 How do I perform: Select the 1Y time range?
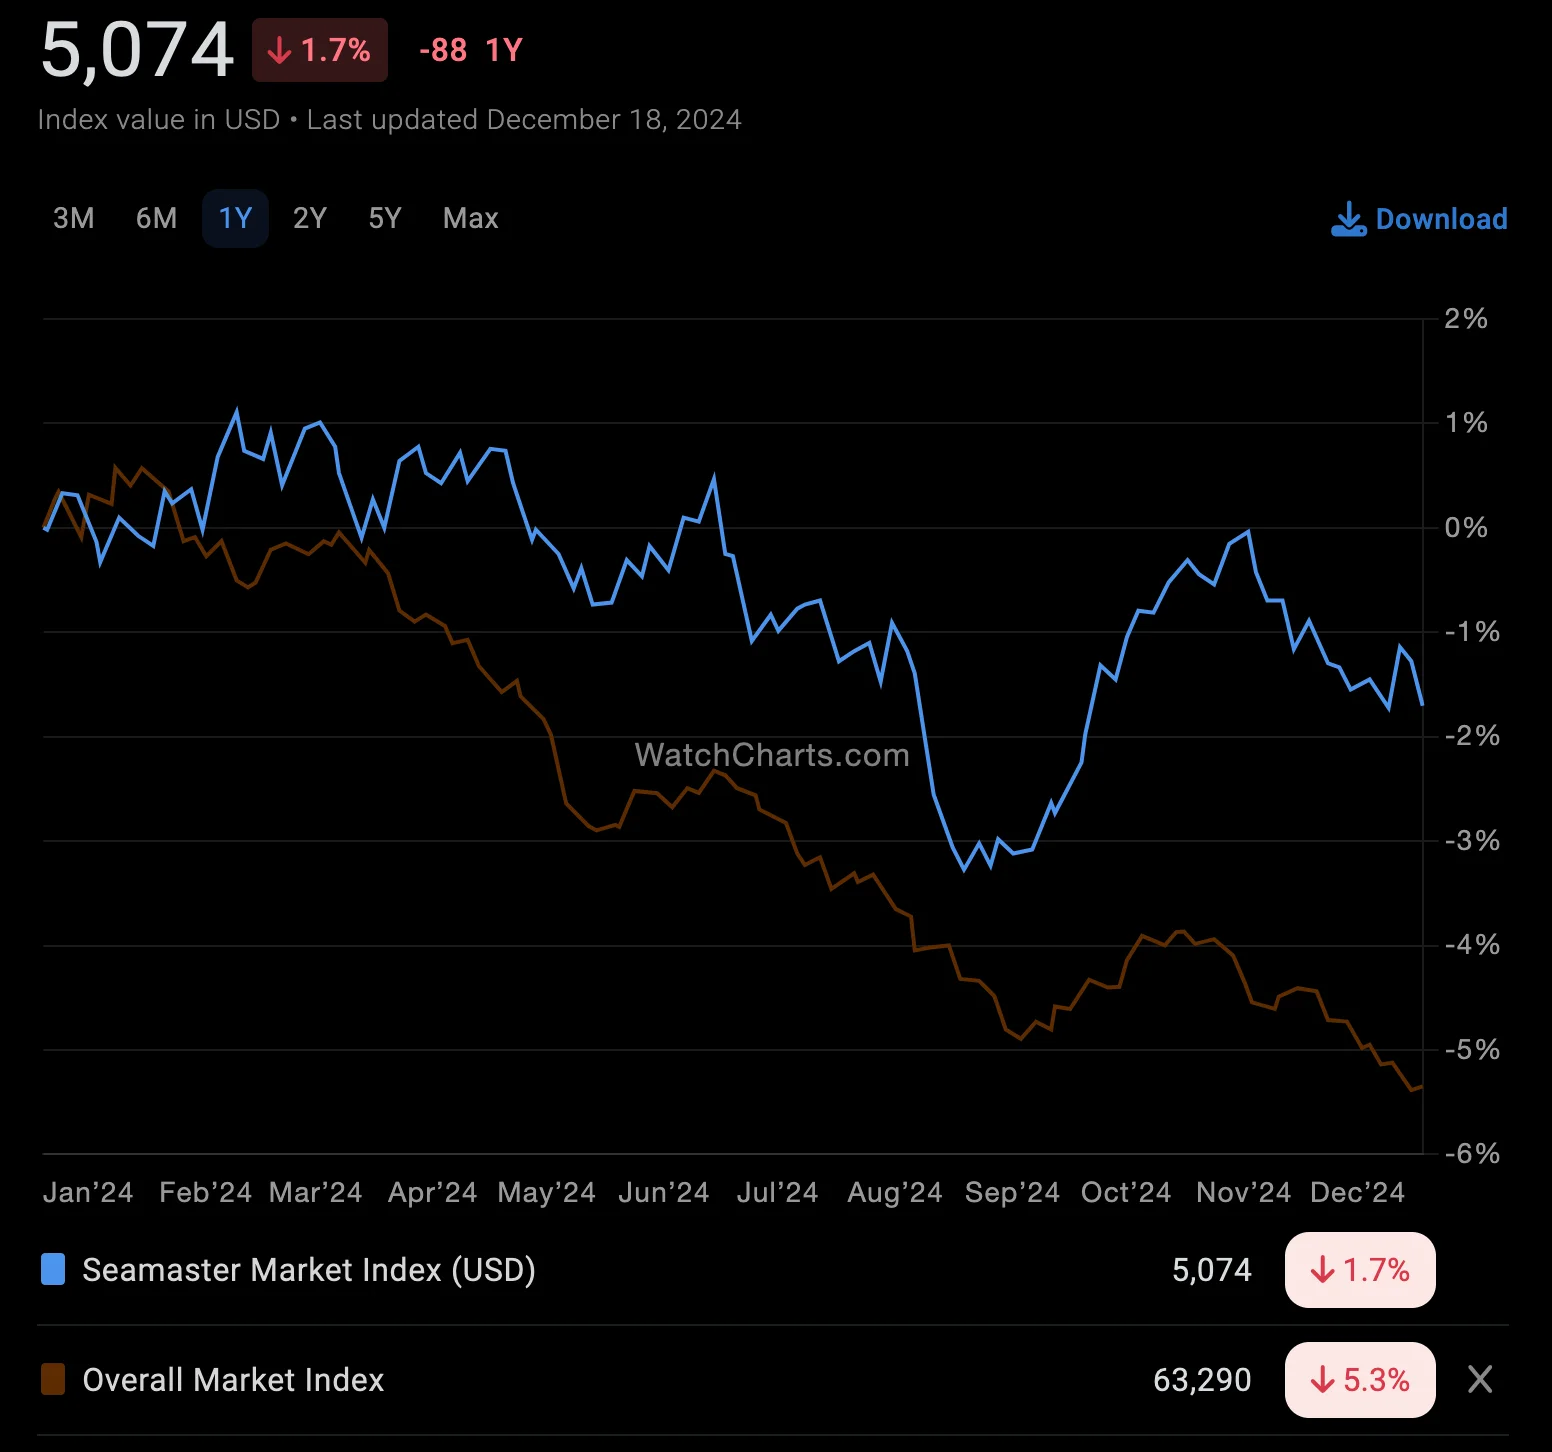pos(235,218)
